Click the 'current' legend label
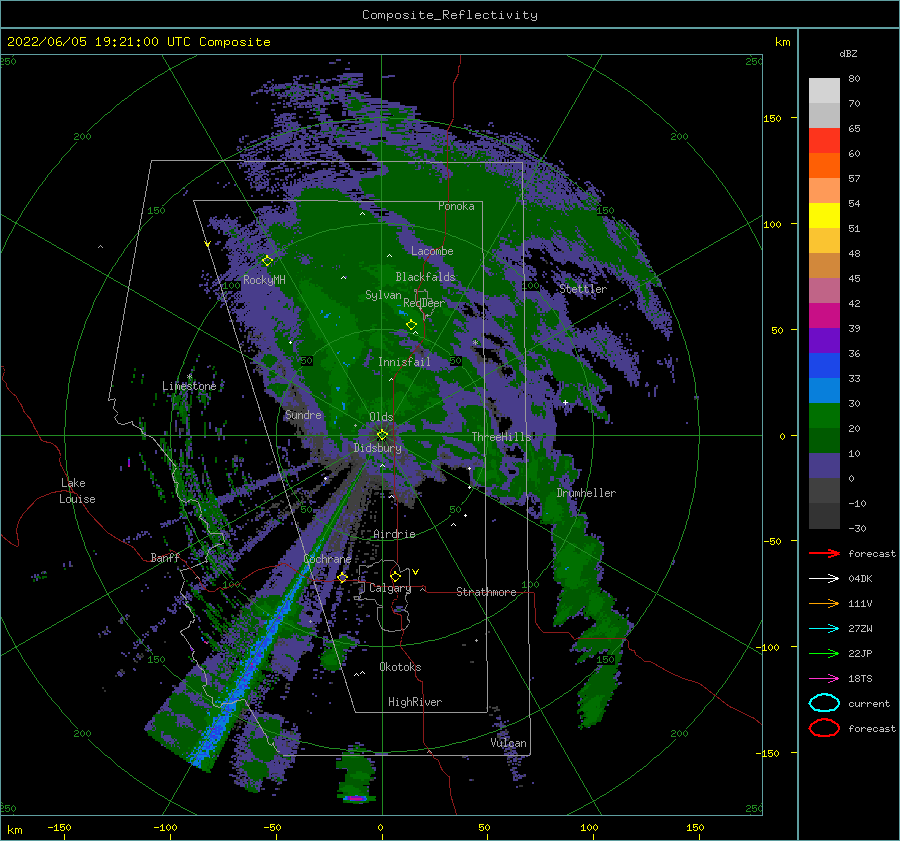 click(x=868, y=704)
